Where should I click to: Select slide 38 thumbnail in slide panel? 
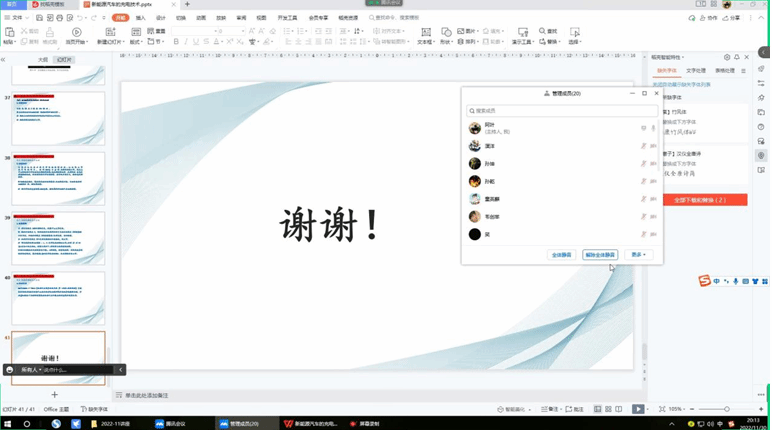pyautogui.click(x=58, y=179)
